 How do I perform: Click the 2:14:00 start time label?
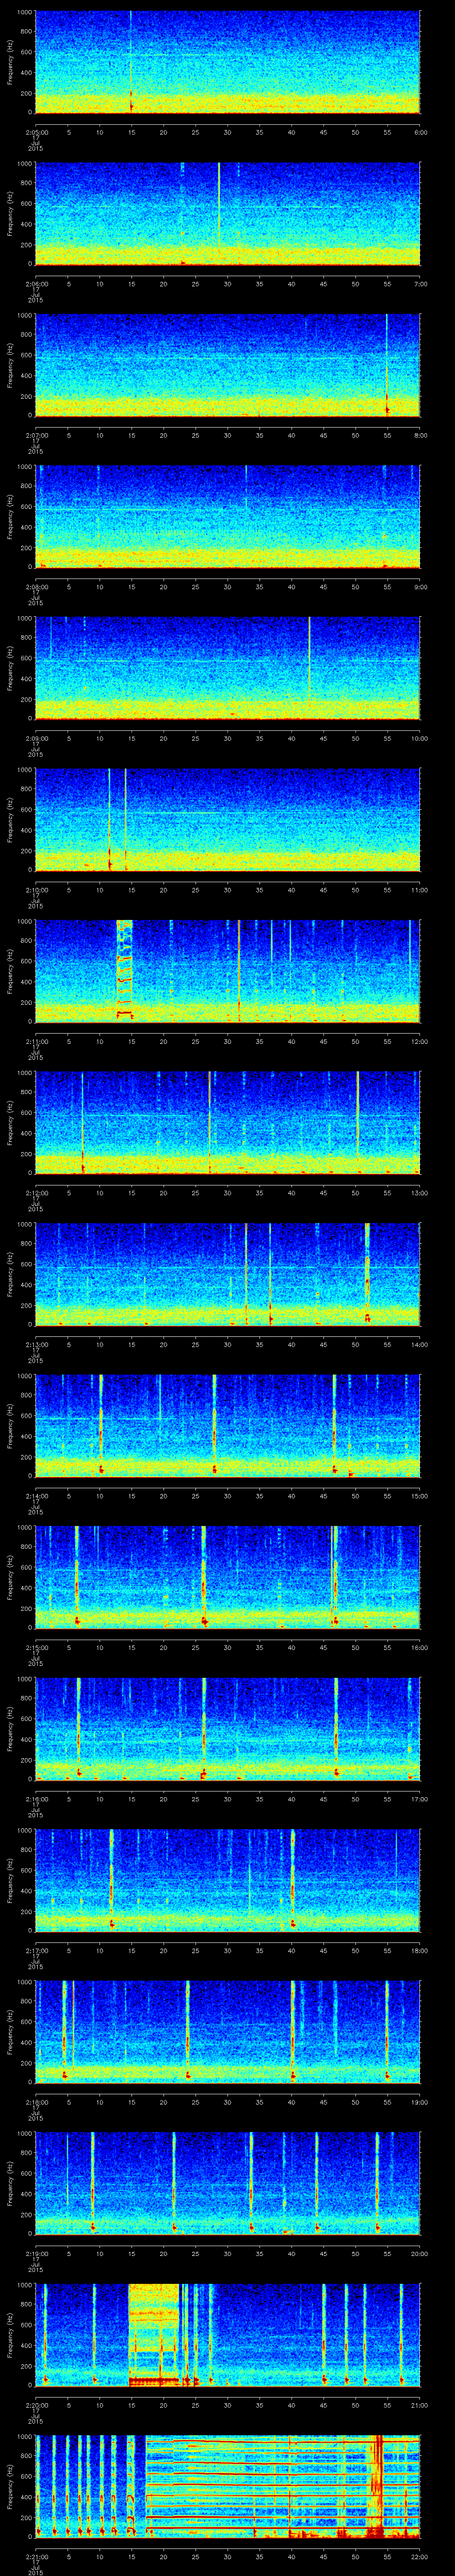36,1496
